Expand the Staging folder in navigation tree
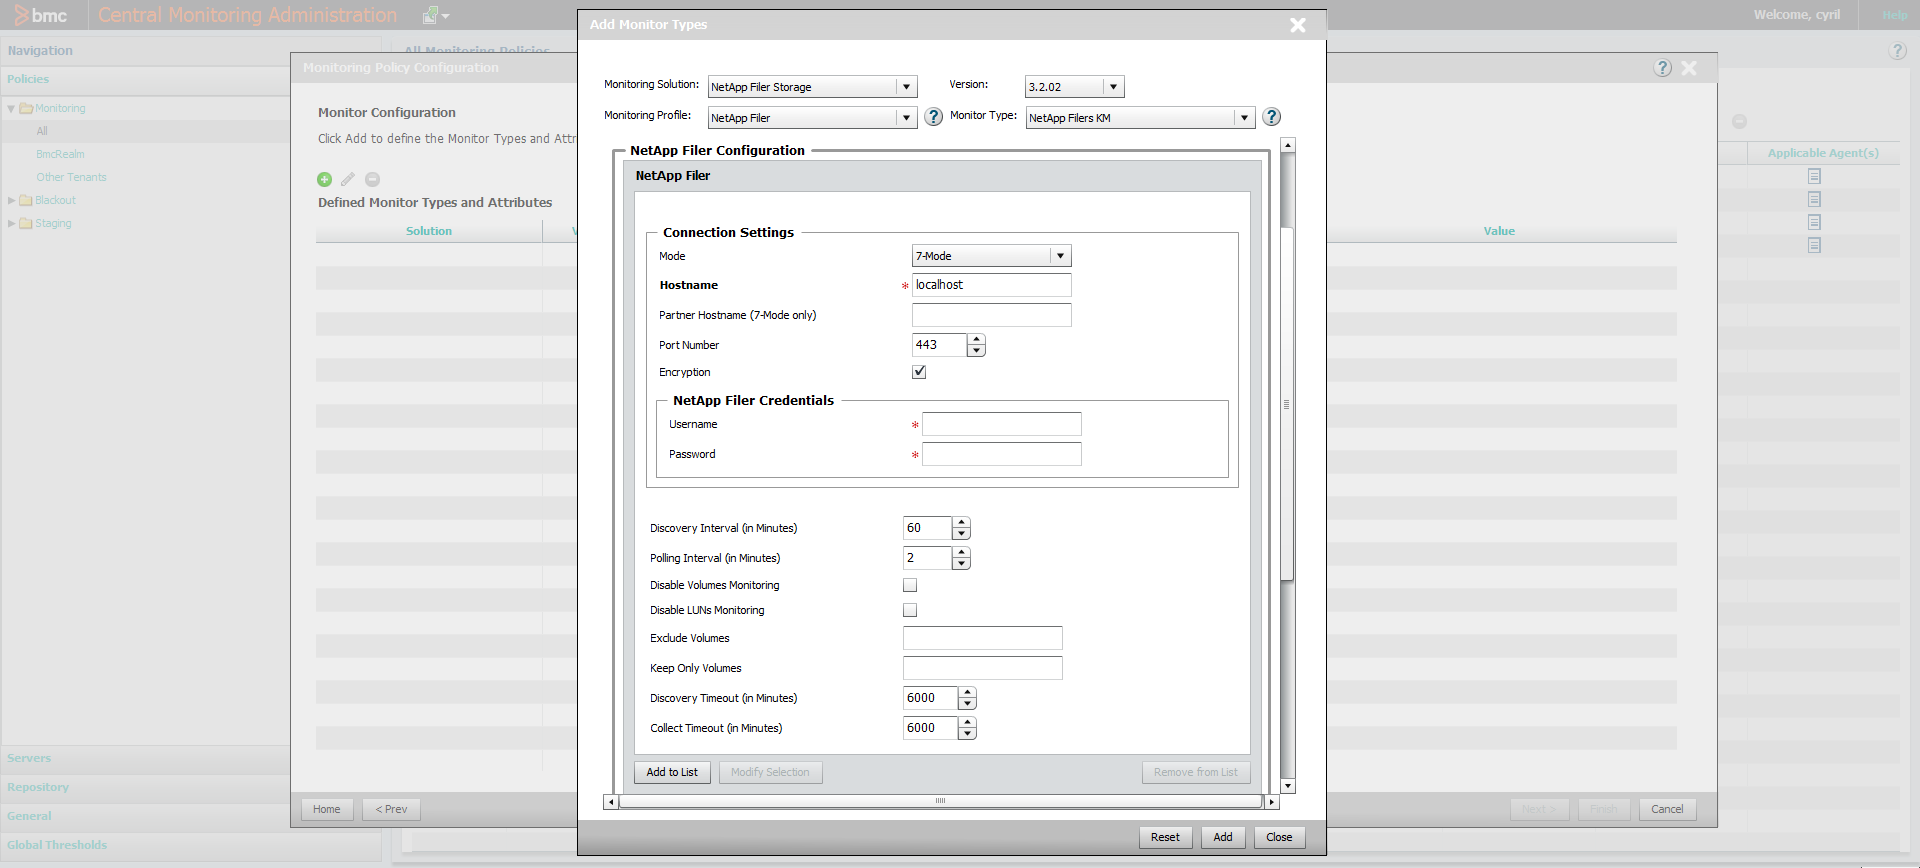This screenshot has height=868, width=1920. pos(11,223)
